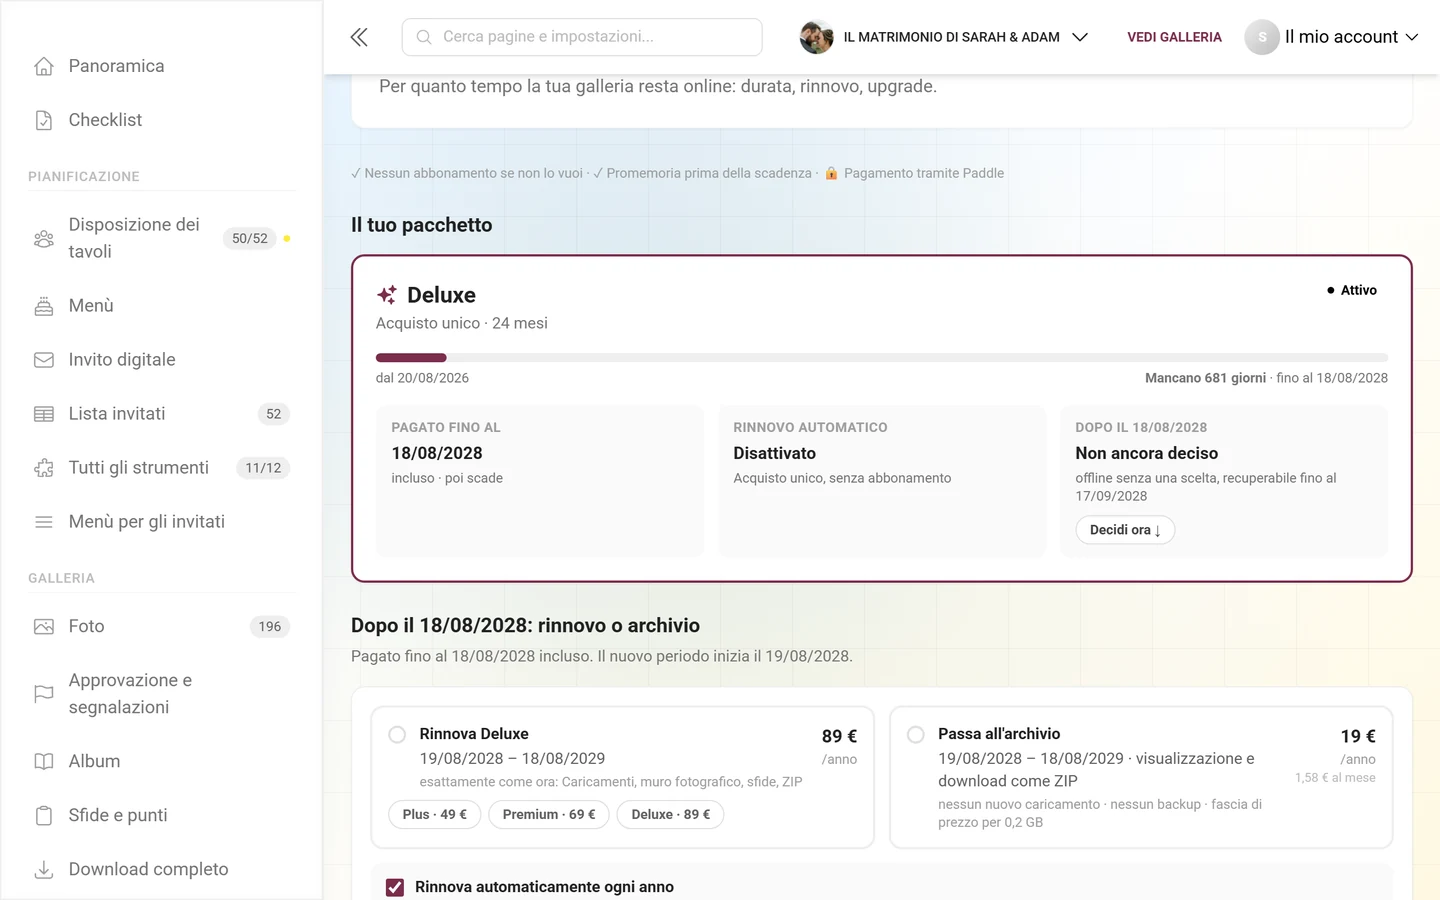Click the Menù per gli invitati lines icon
This screenshot has height=900, width=1440.
pos(44,522)
